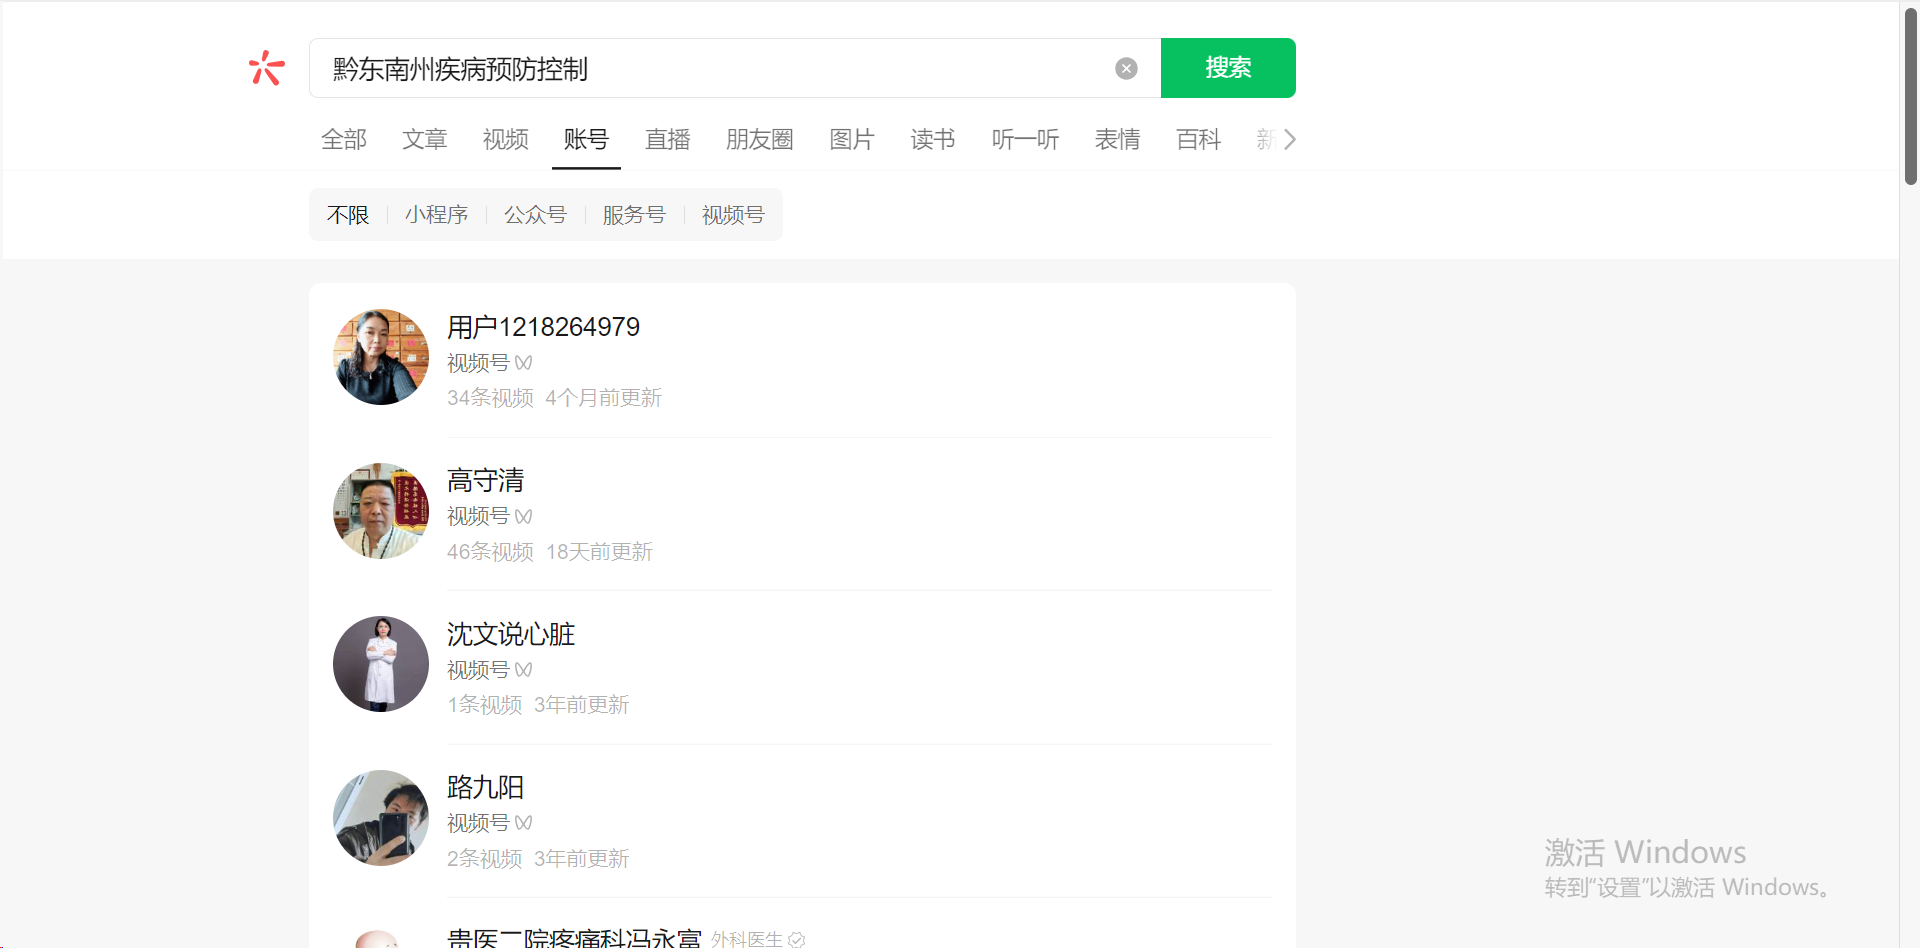The width and height of the screenshot is (1920, 948).
Task: Open avatar of 沈文说心脏
Action: [381, 664]
